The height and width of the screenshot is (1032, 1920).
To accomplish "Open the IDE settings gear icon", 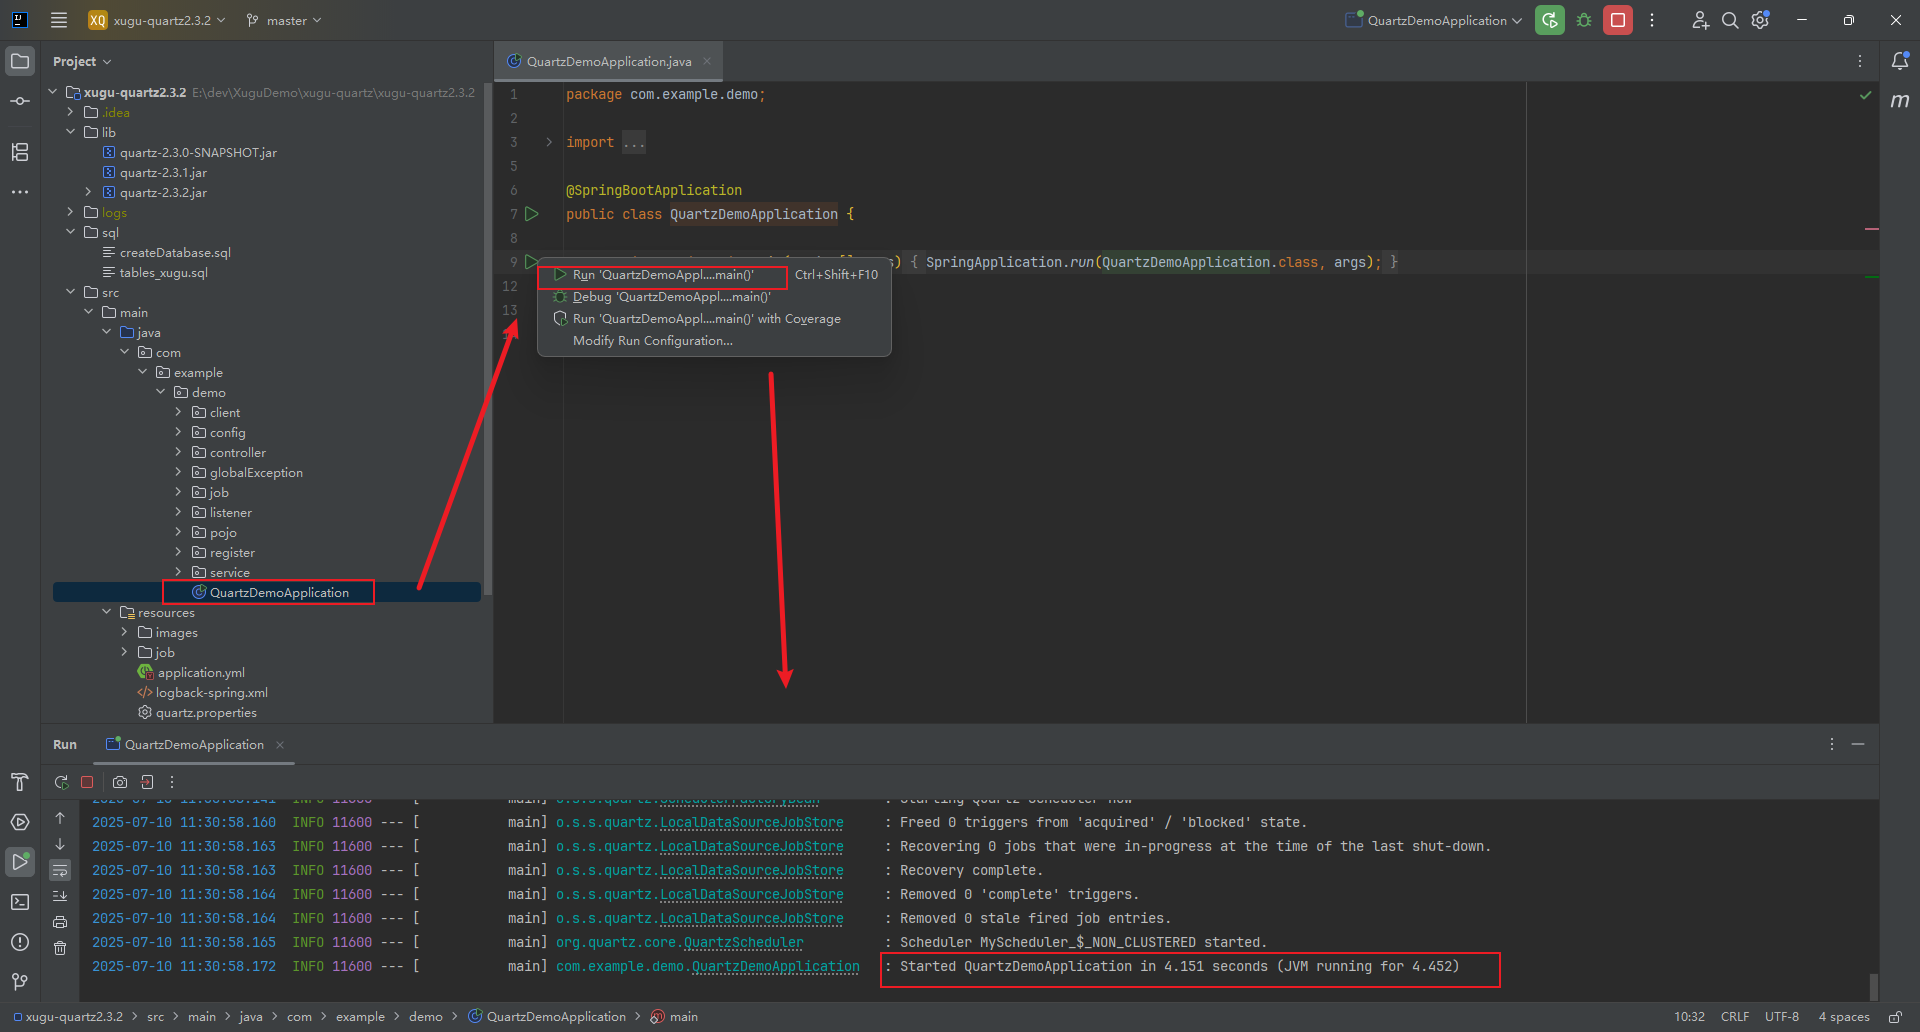I will pyautogui.click(x=1760, y=20).
